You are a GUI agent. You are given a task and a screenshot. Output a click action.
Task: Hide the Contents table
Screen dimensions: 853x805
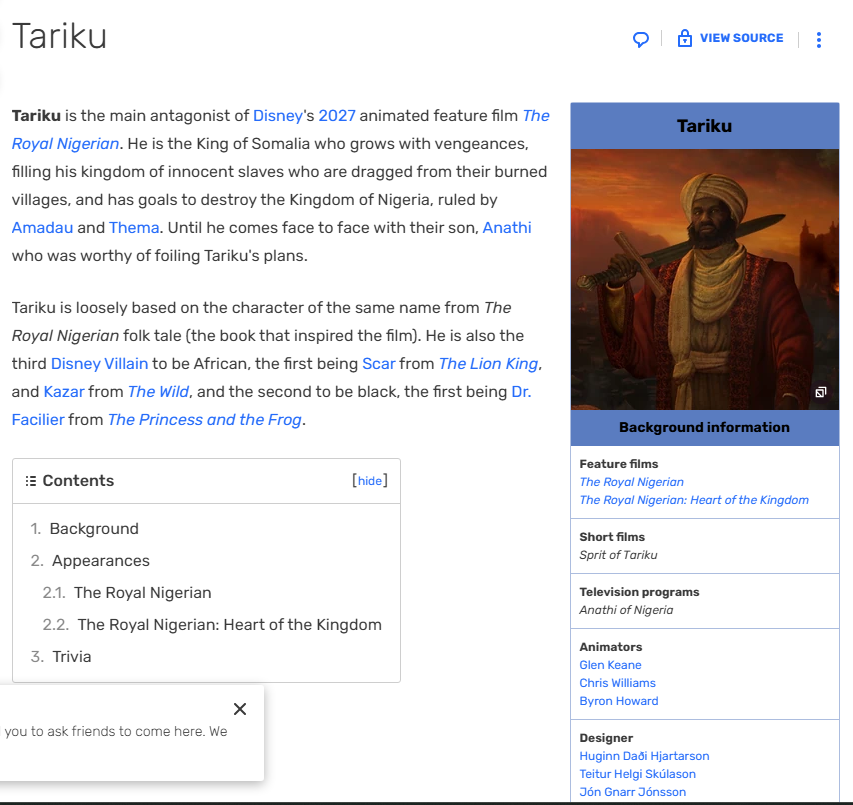(x=370, y=481)
